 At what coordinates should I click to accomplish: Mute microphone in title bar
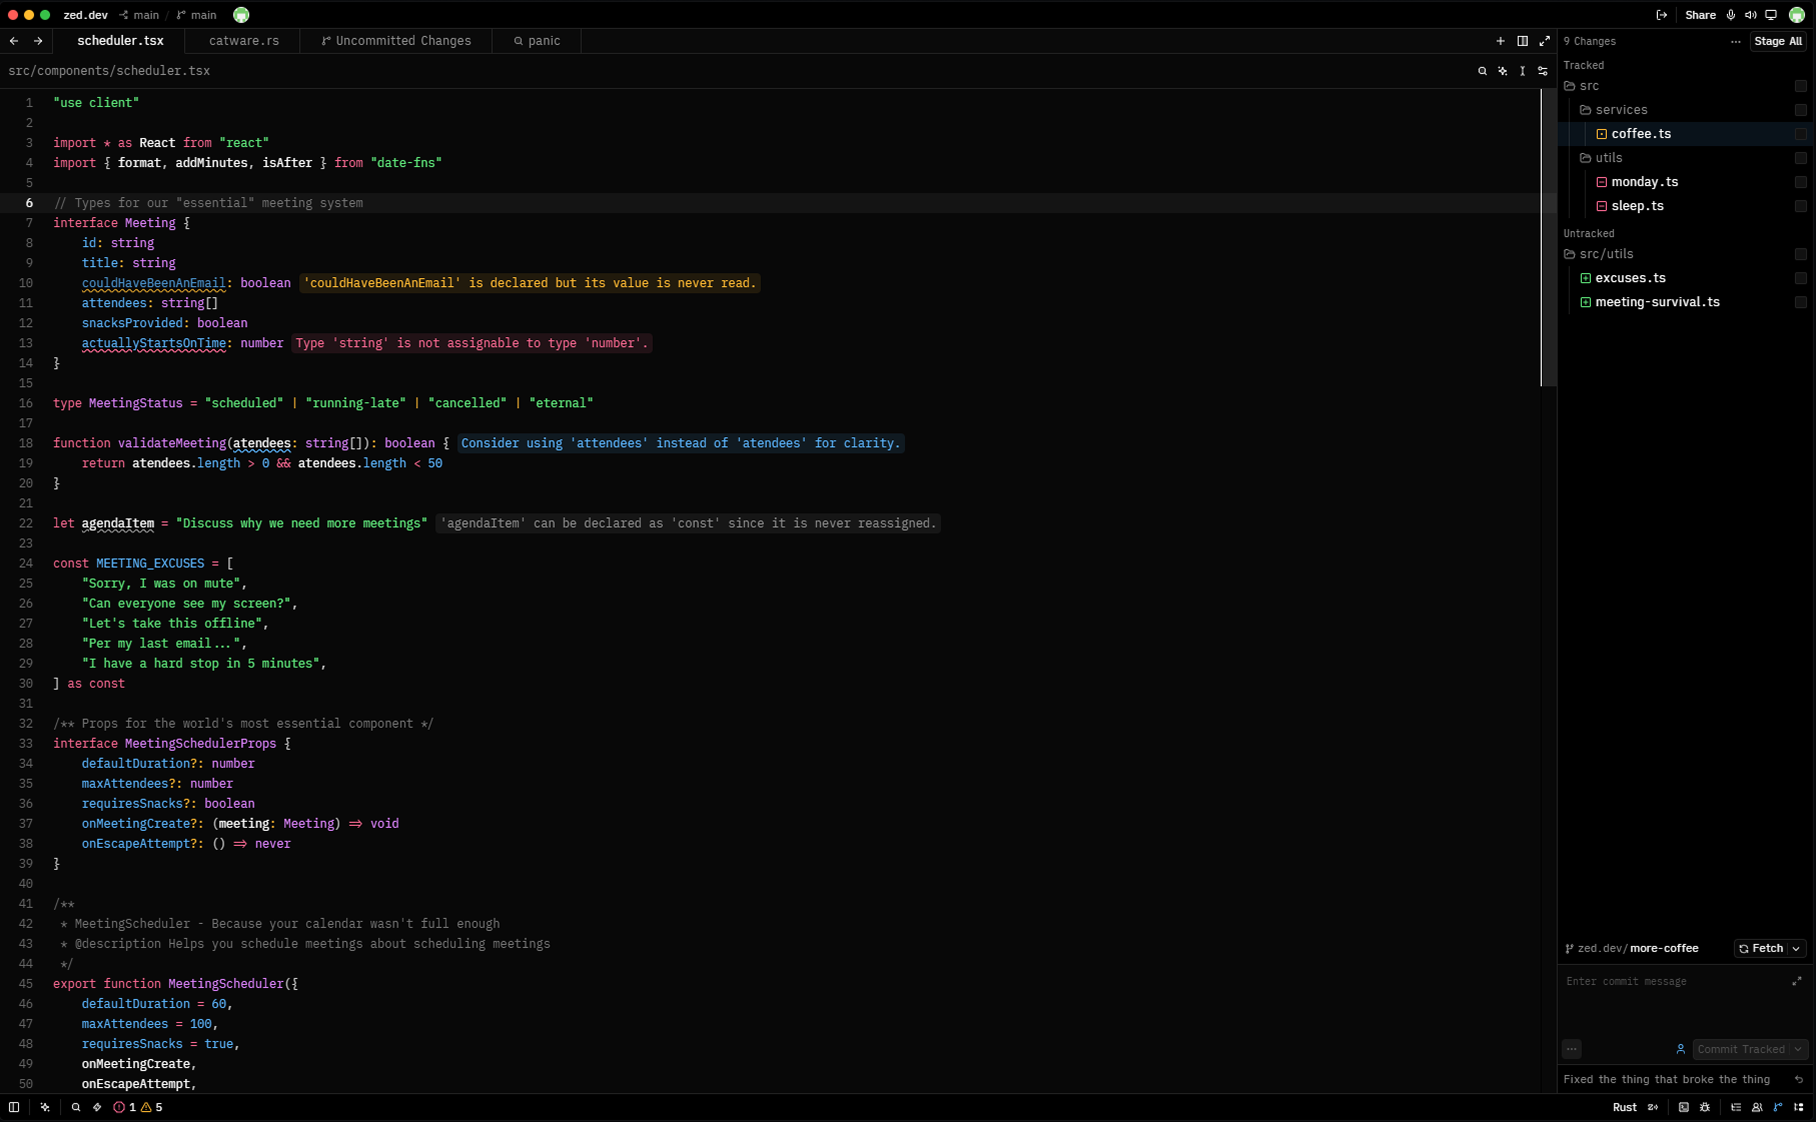[x=1731, y=15]
